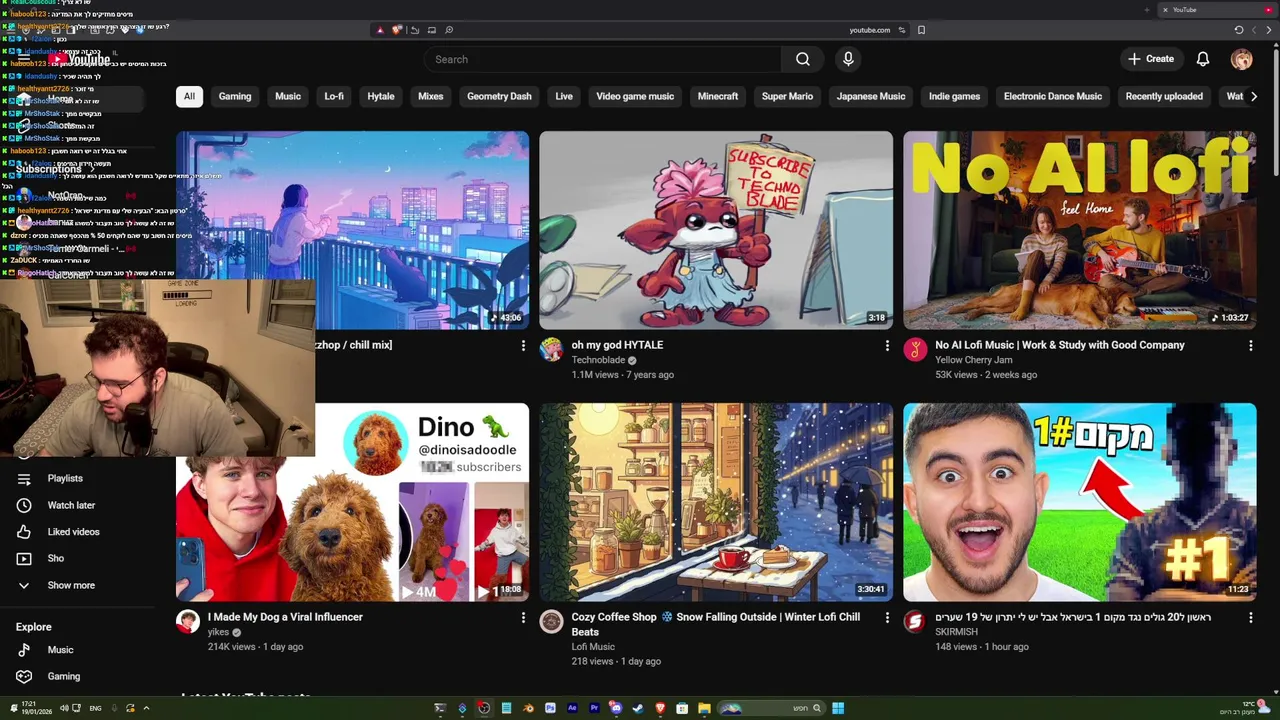Open the Windows Start button
This screenshot has height=720, width=1280.
(x=838, y=708)
